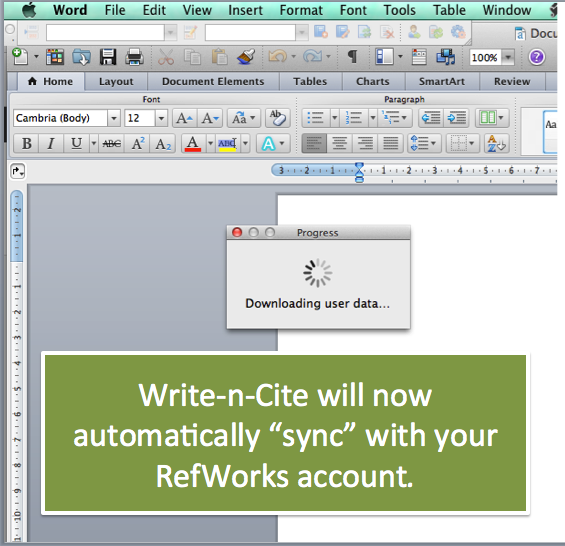The height and width of the screenshot is (546, 565).
Task: Open the Tools menu
Action: coord(399,10)
